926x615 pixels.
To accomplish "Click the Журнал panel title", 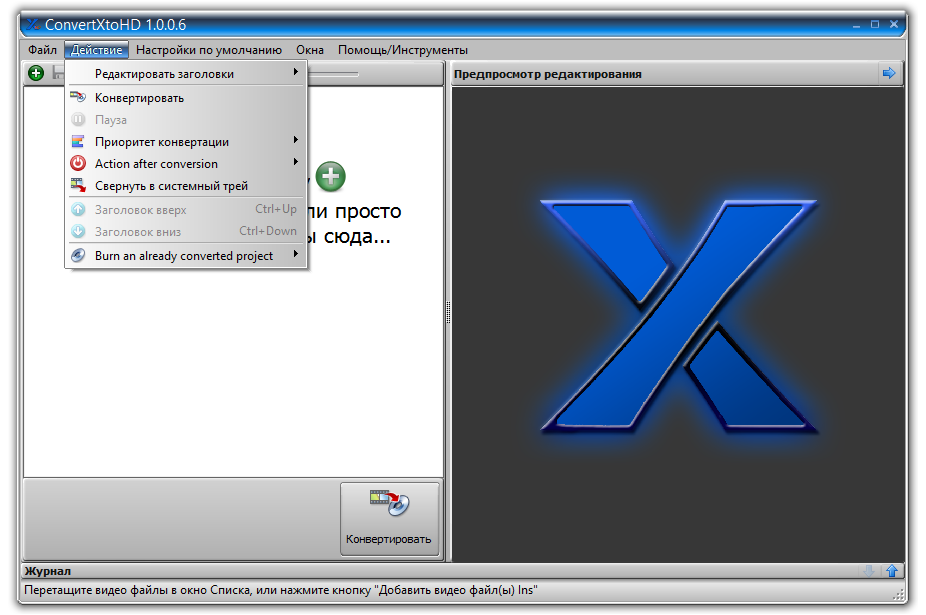I will pyautogui.click(x=48, y=571).
